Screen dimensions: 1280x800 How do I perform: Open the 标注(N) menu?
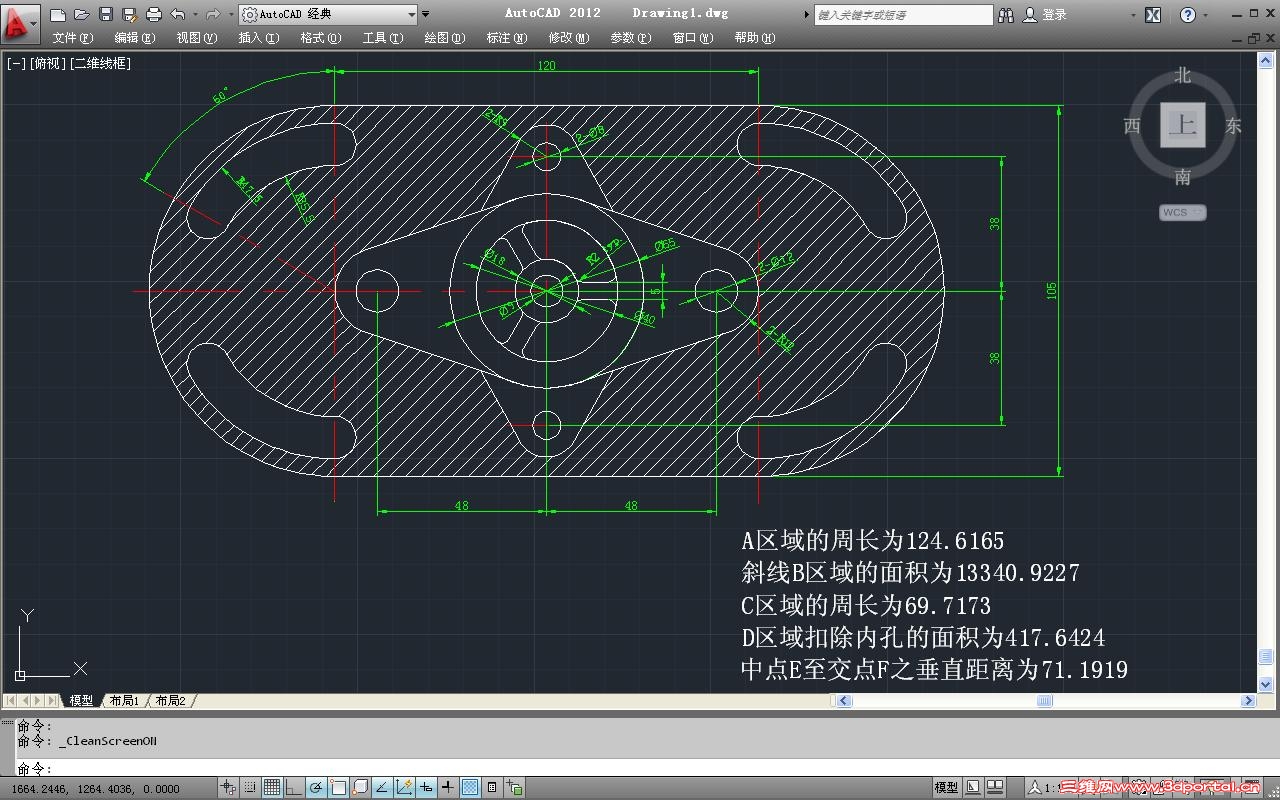click(x=507, y=38)
